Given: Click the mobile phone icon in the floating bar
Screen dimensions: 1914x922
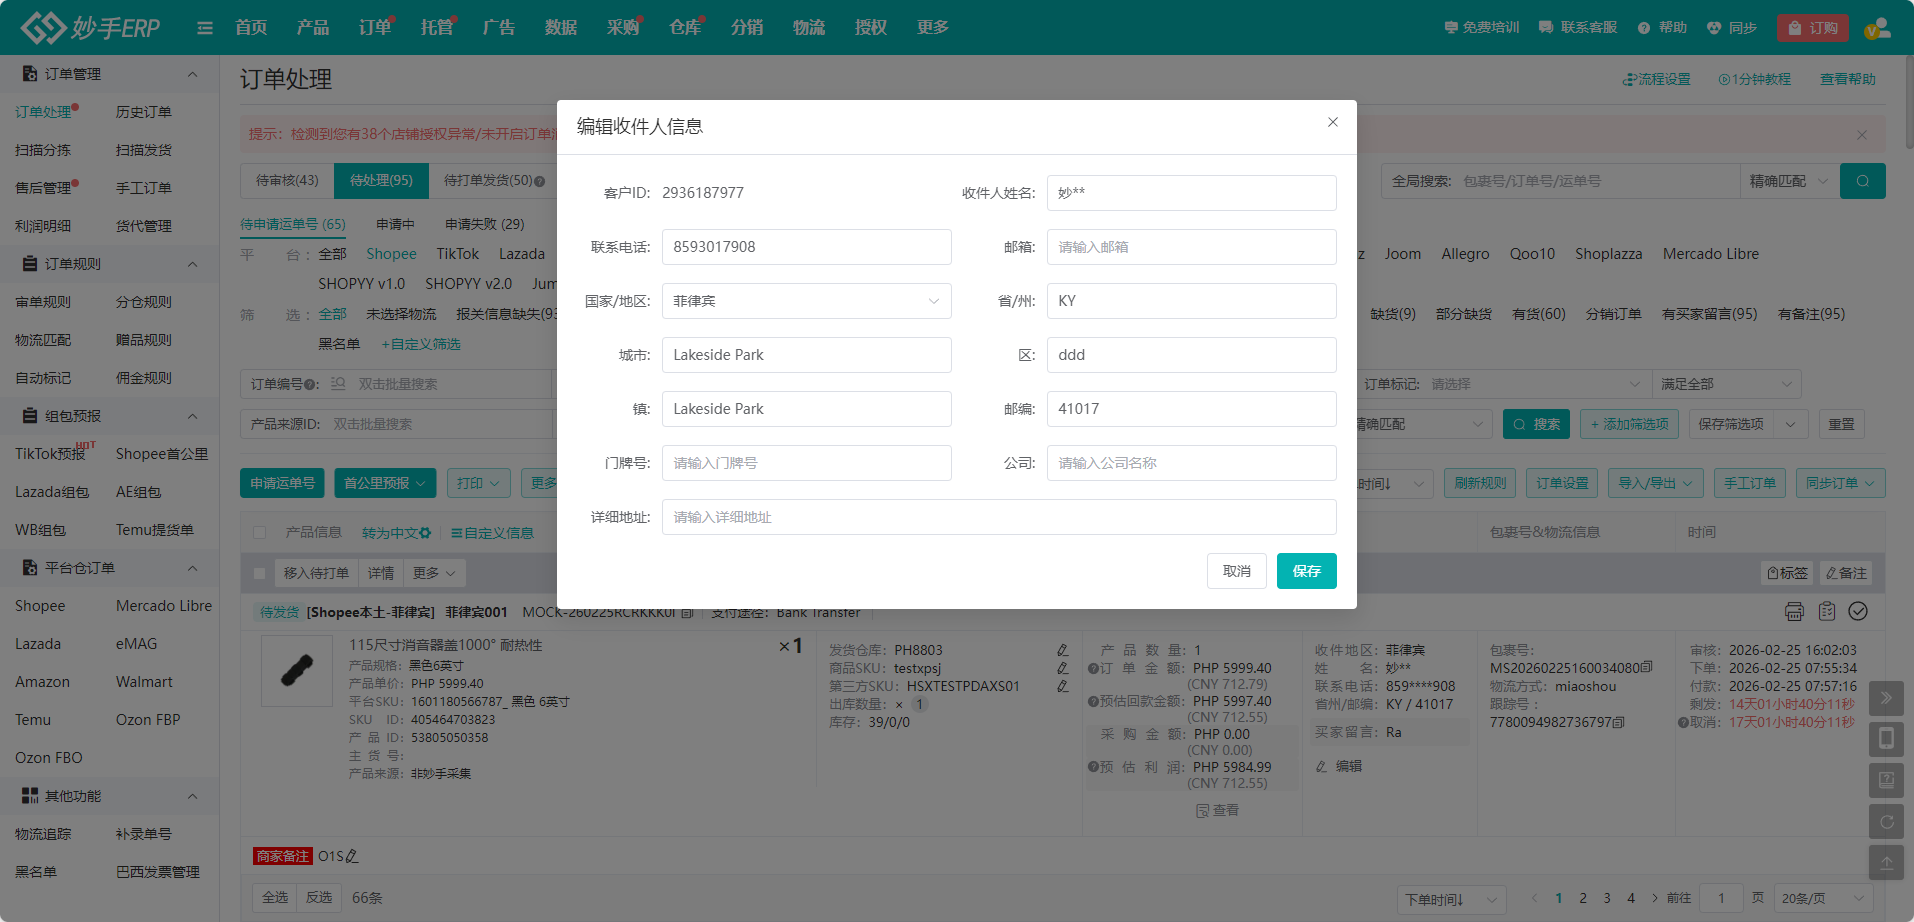Looking at the screenshot, I should pos(1886,739).
